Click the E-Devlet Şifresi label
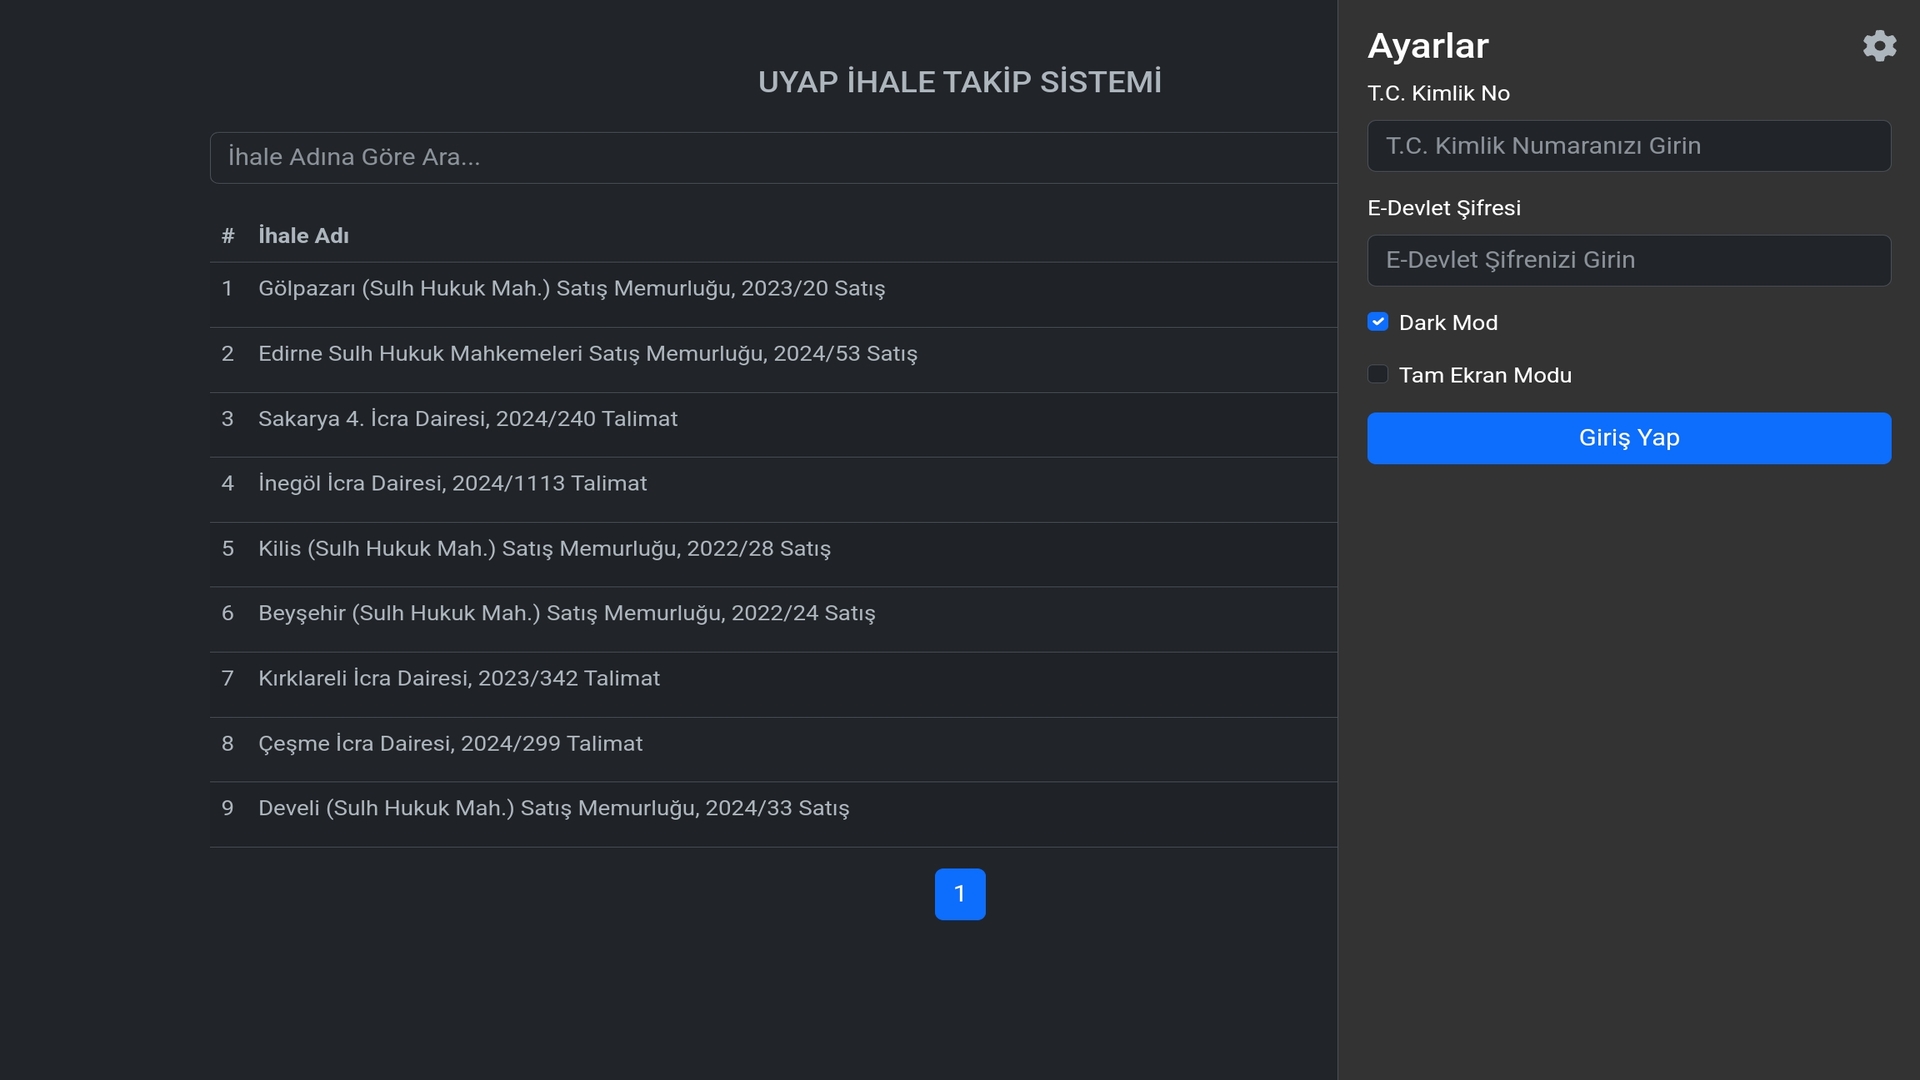The width and height of the screenshot is (1920, 1080). (1444, 208)
